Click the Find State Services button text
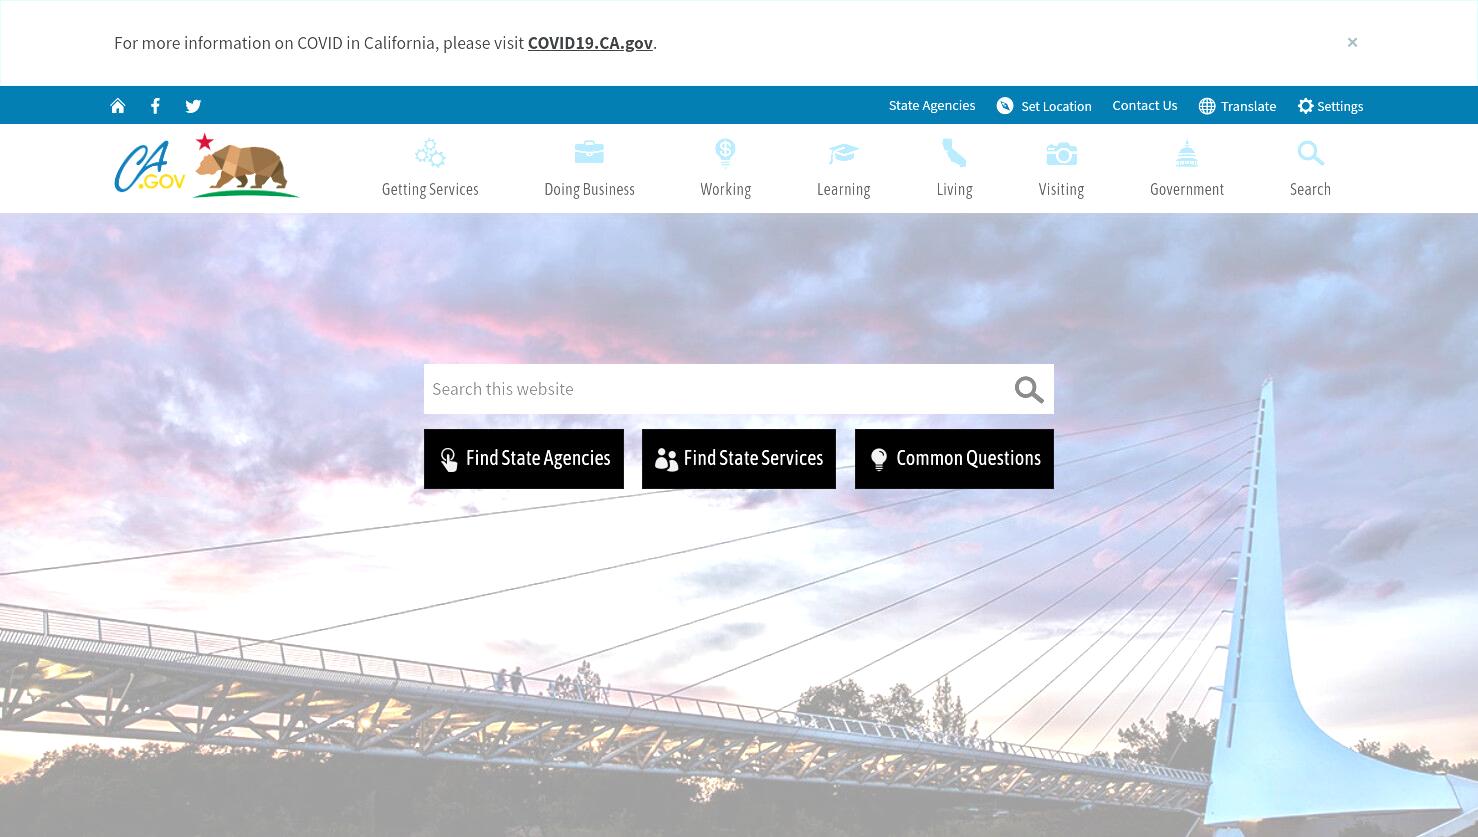The width and height of the screenshot is (1478, 837). (753, 458)
